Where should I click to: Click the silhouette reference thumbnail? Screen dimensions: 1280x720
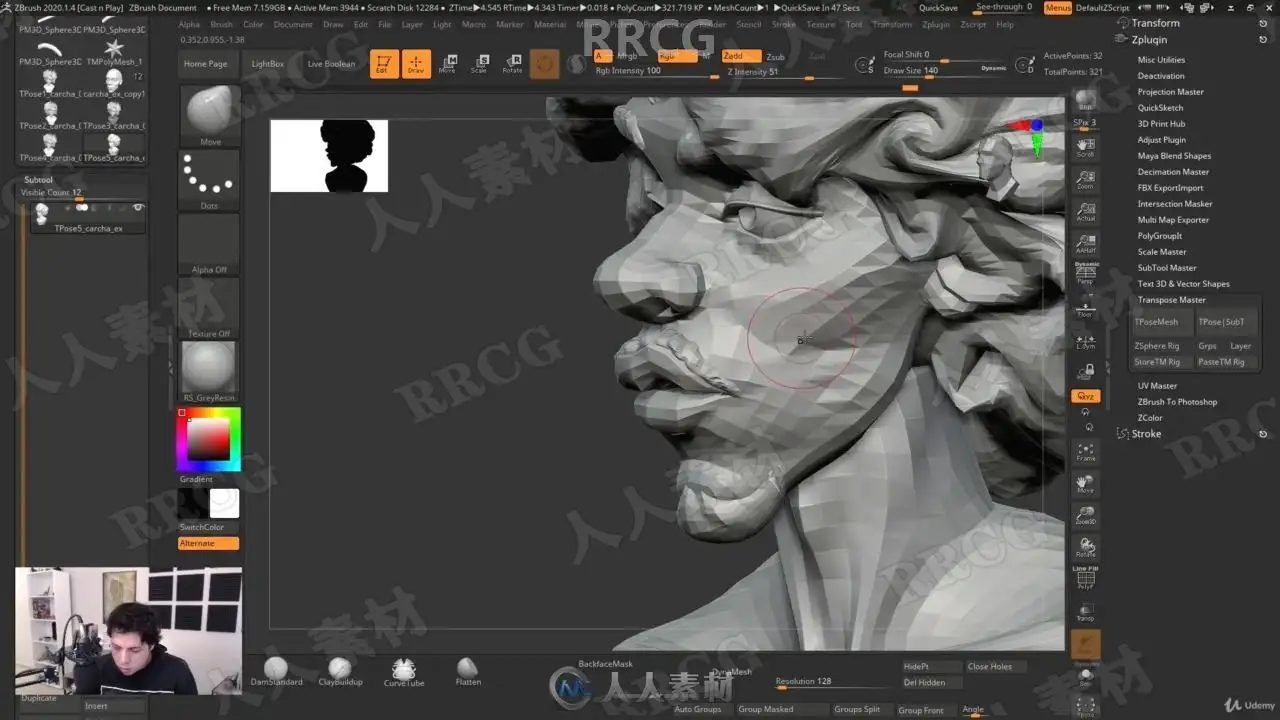pyautogui.click(x=329, y=156)
